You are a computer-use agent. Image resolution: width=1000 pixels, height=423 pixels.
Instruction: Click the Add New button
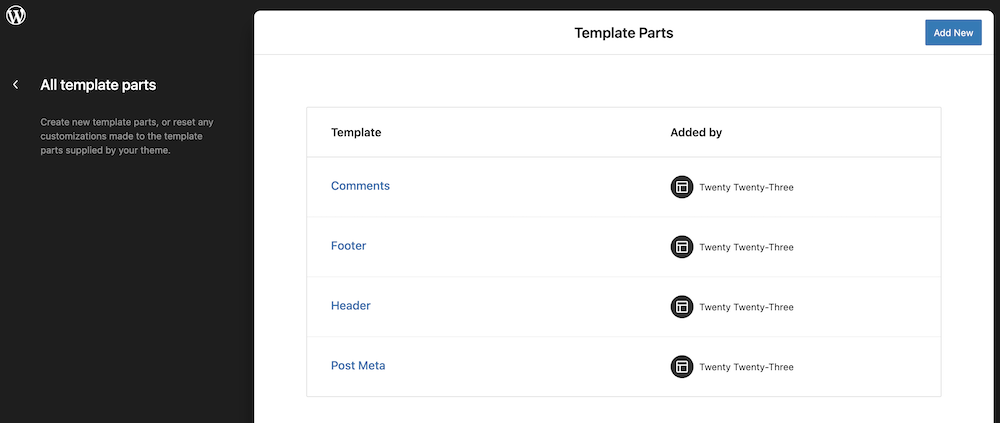pos(953,33)
